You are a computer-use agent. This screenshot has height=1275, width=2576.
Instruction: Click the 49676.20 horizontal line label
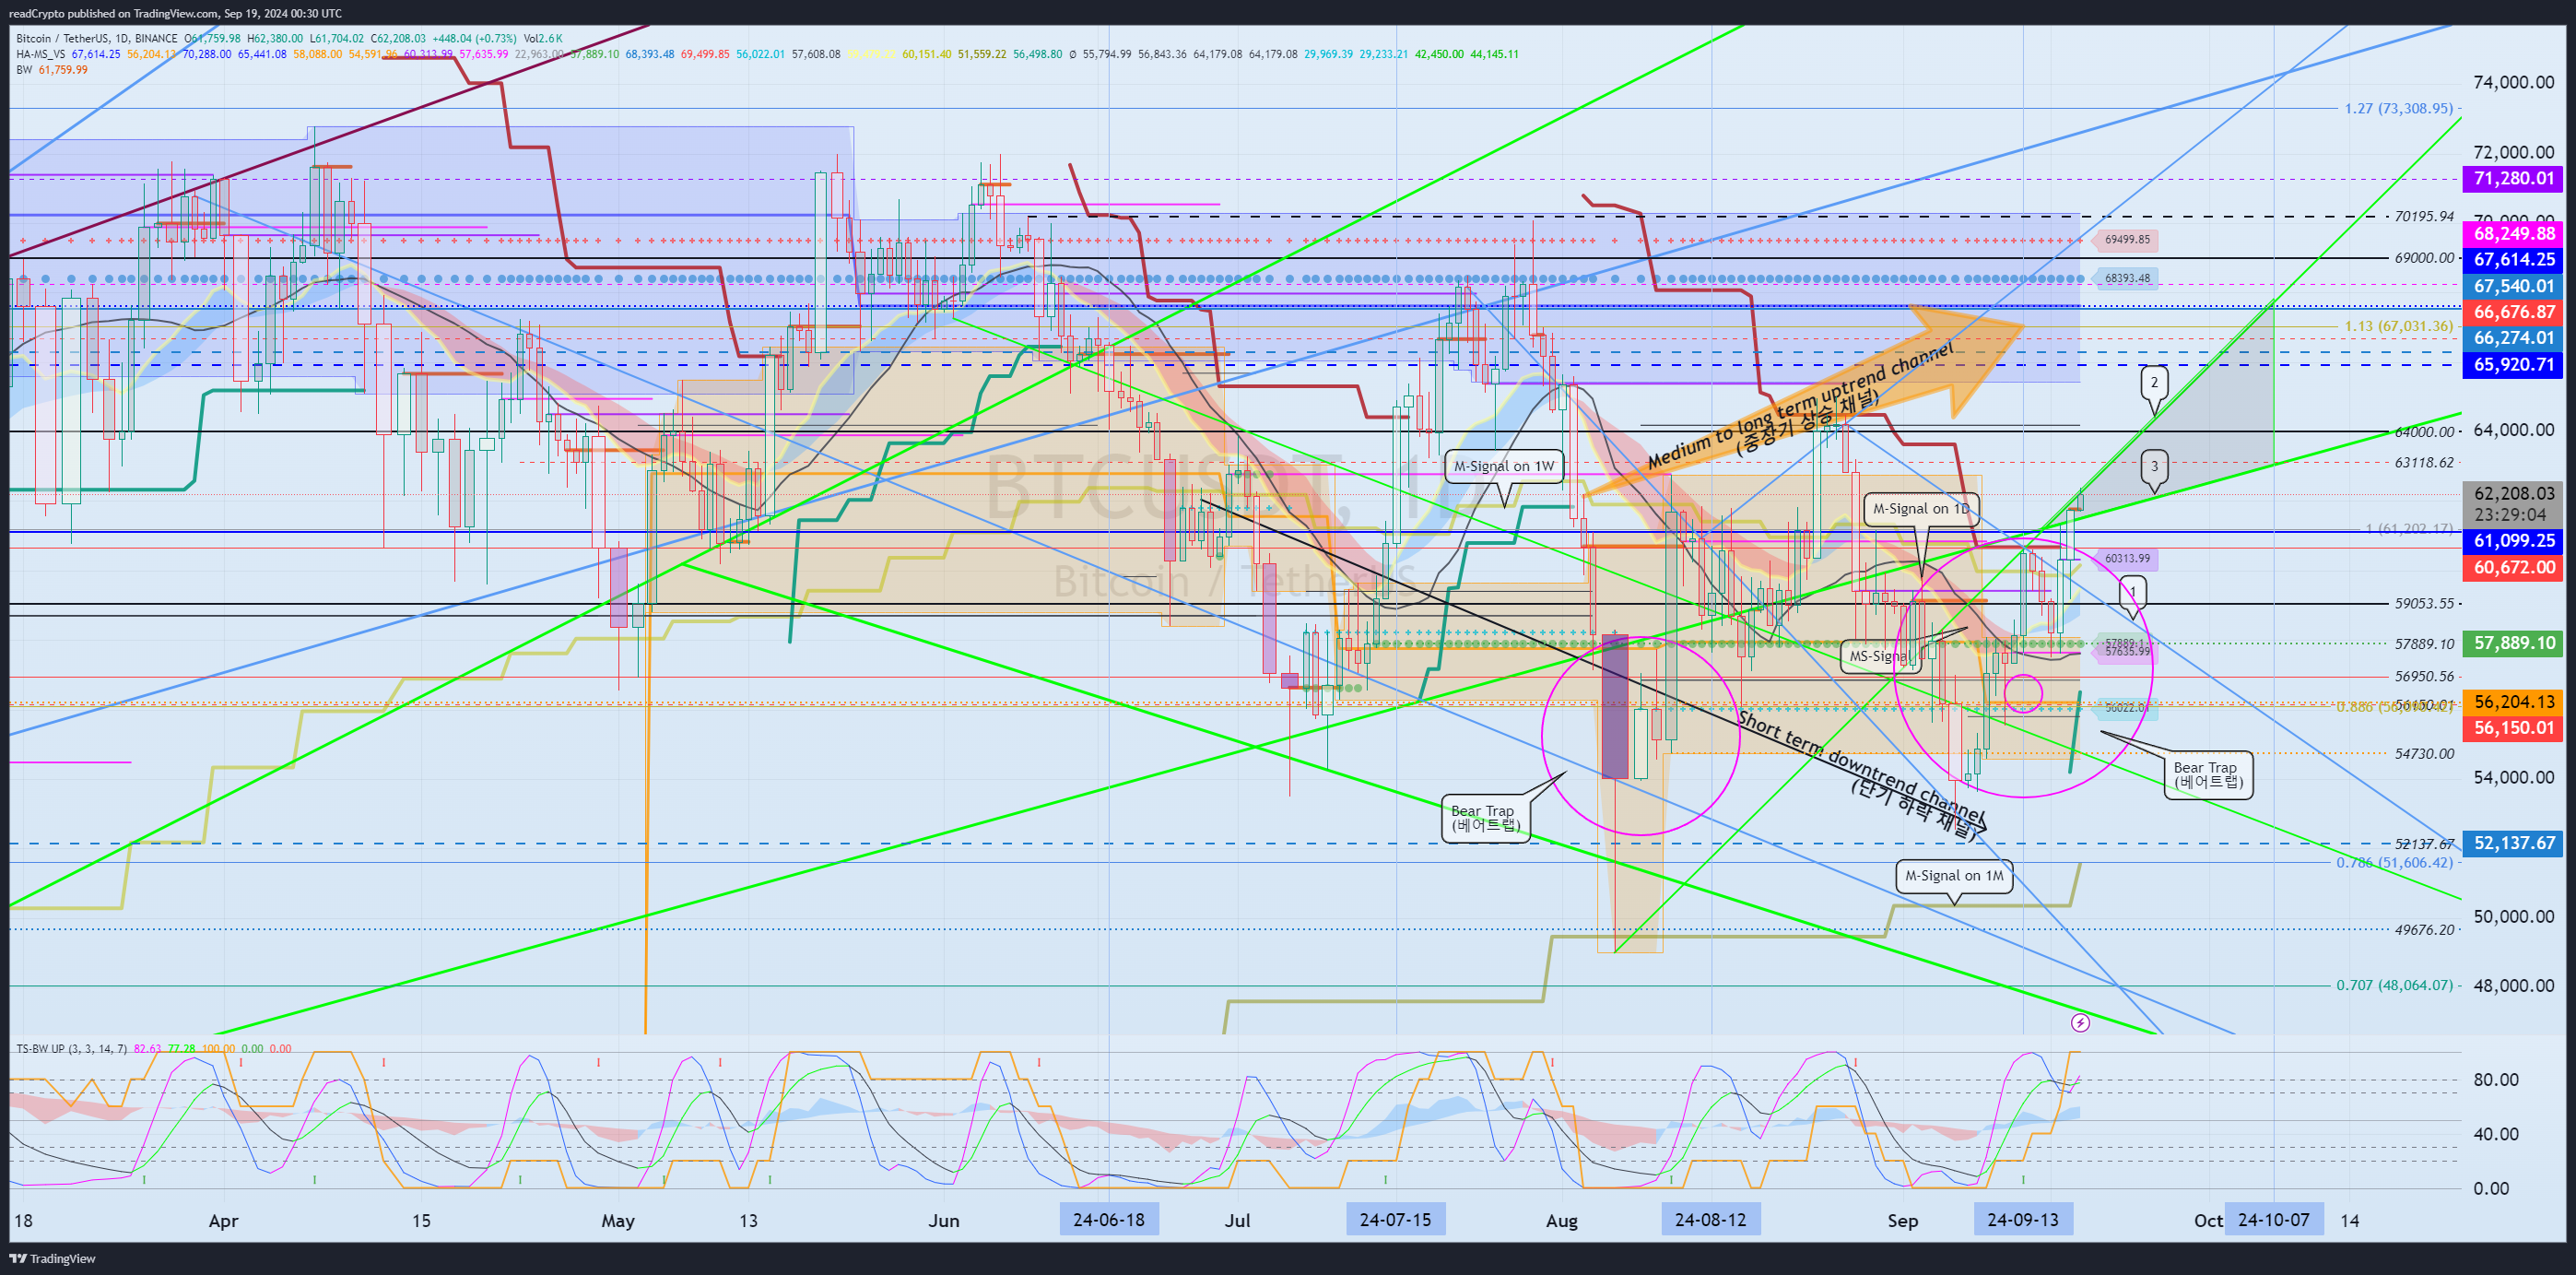tap(2424, 929)
